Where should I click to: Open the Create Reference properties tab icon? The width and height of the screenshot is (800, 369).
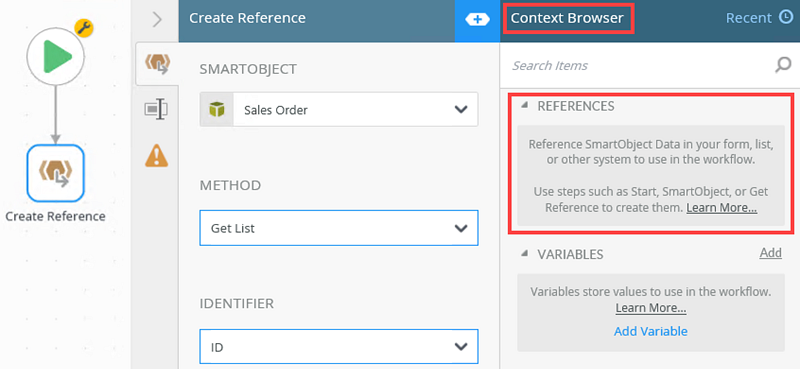click(157, 64)
